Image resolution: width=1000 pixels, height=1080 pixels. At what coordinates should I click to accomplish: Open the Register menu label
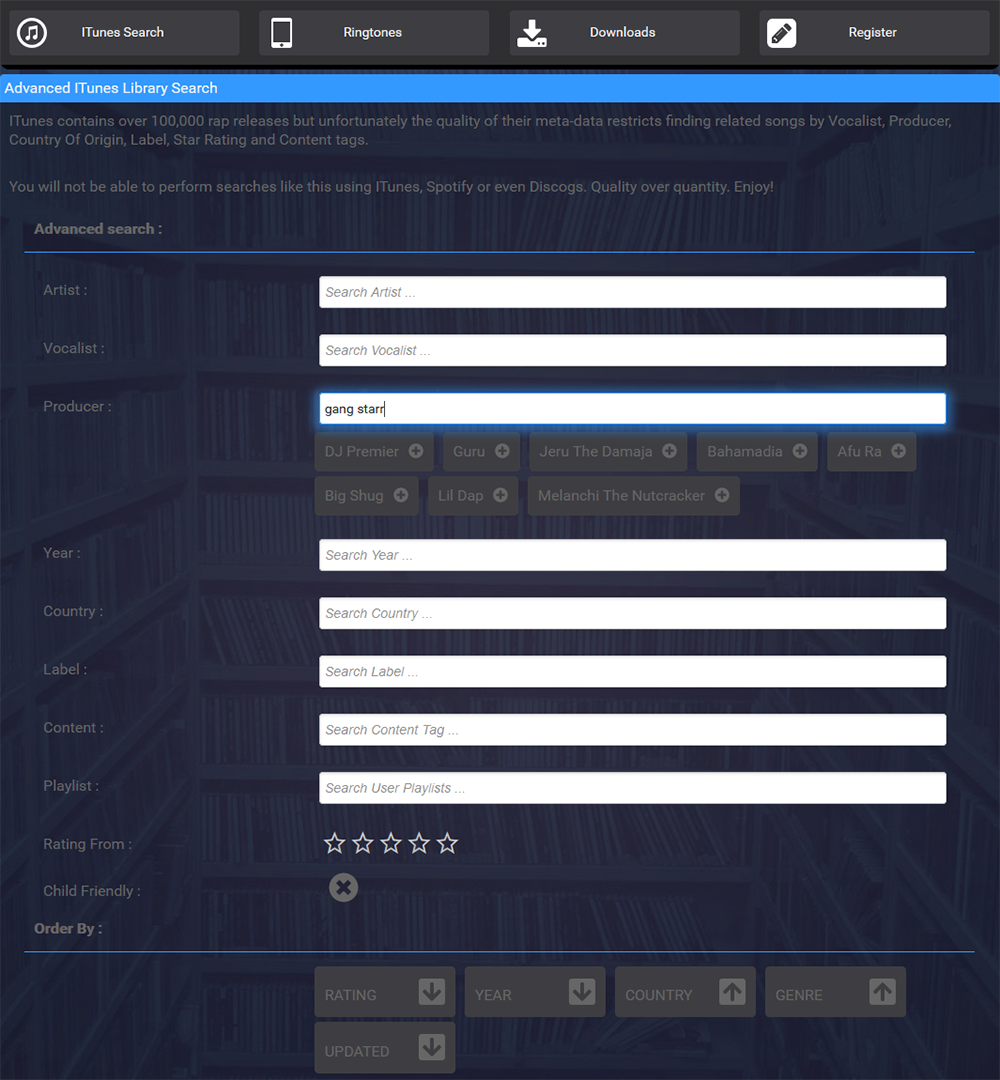point(873,32)
